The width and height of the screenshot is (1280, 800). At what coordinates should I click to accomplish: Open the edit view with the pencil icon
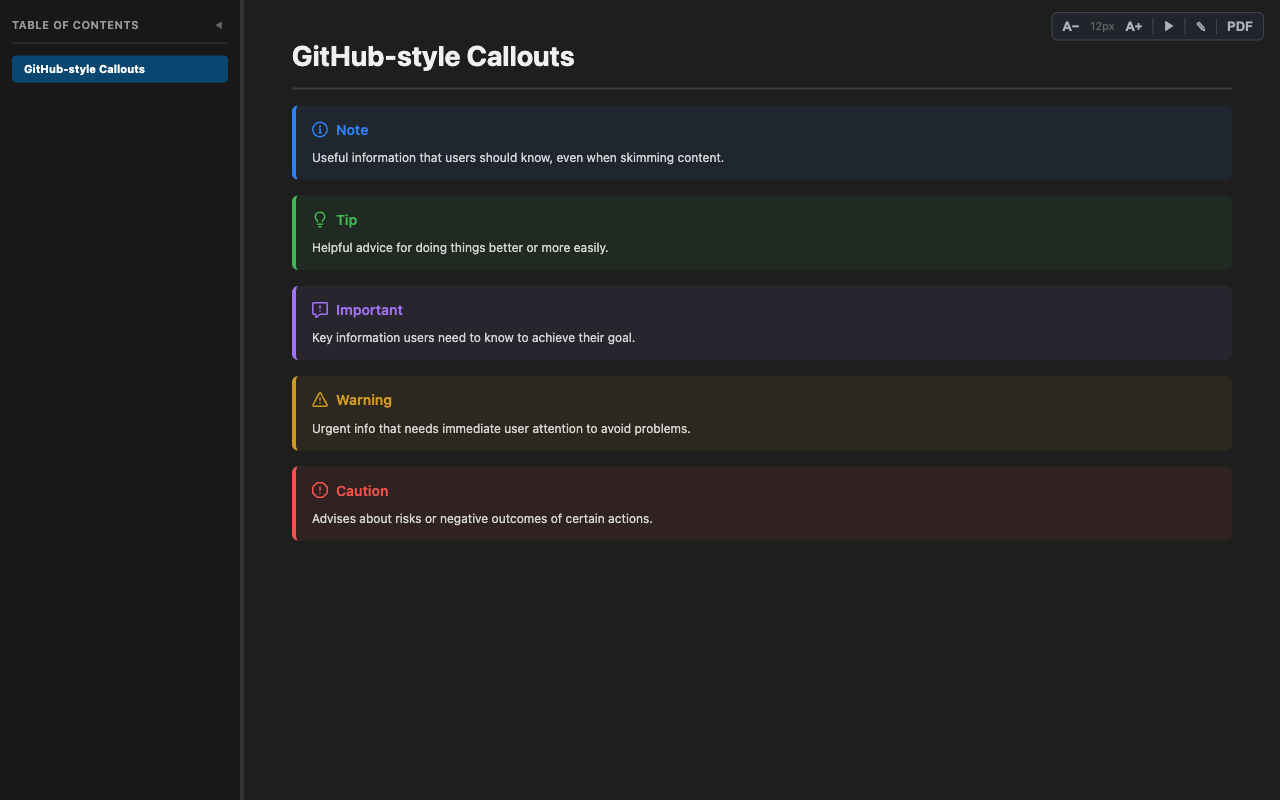tap(1200, 26)
